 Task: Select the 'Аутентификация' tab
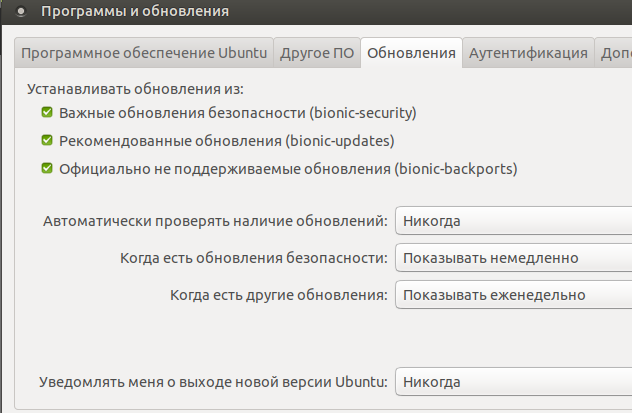(528, 53)
